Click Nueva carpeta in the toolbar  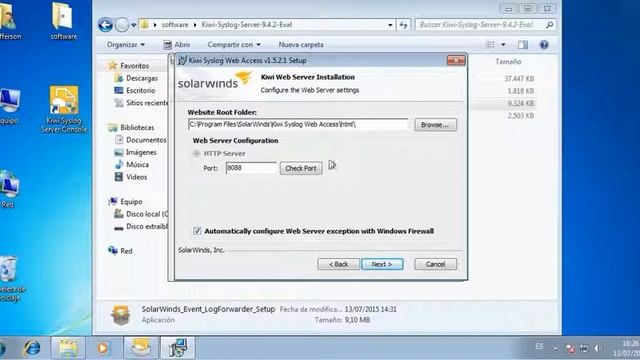tap(301, 44)
